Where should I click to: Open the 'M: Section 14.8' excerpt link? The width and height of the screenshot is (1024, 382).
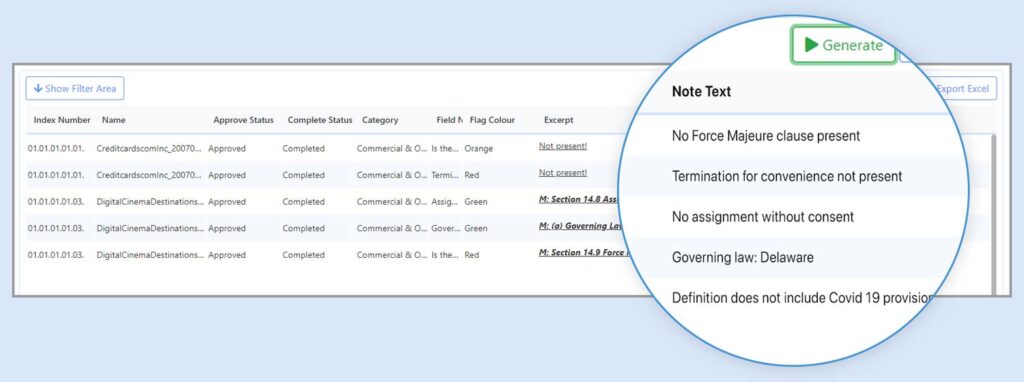coord(578,199)
